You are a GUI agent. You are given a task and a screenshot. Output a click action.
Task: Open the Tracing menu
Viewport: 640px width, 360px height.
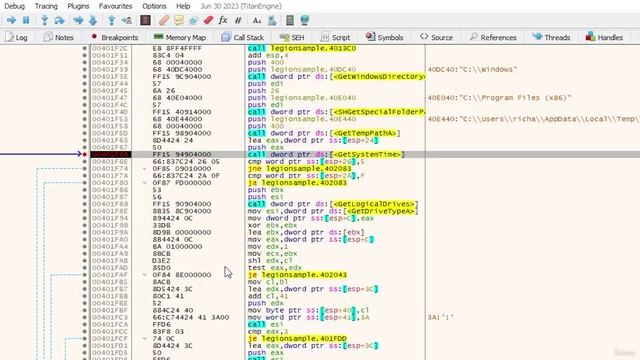[x=46, y=6]
